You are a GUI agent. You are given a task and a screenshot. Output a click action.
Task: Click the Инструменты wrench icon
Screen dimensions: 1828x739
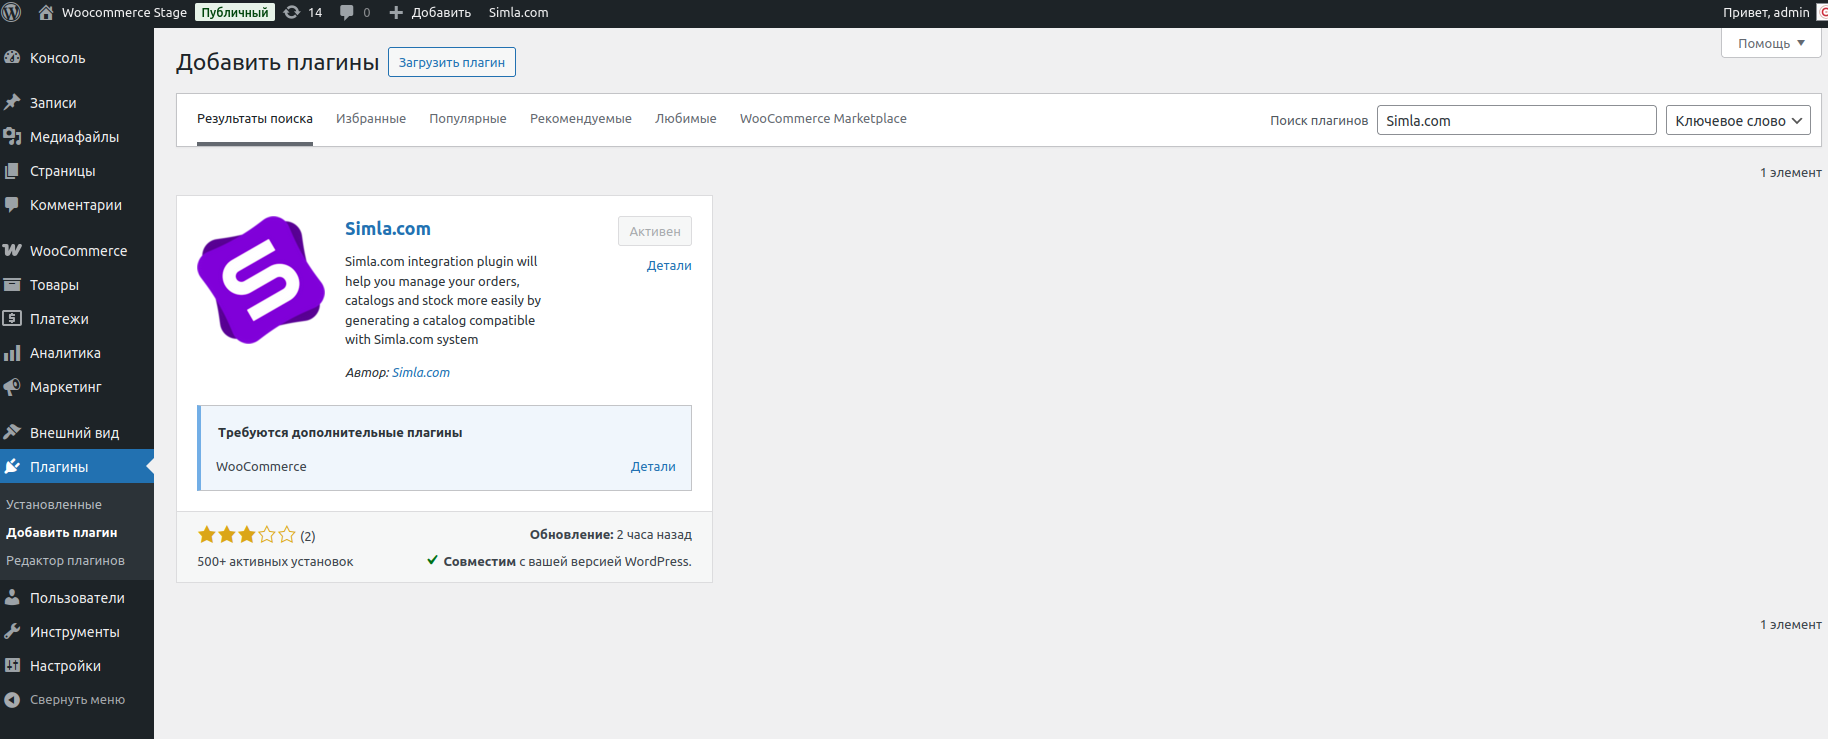(x=12, y=631)
